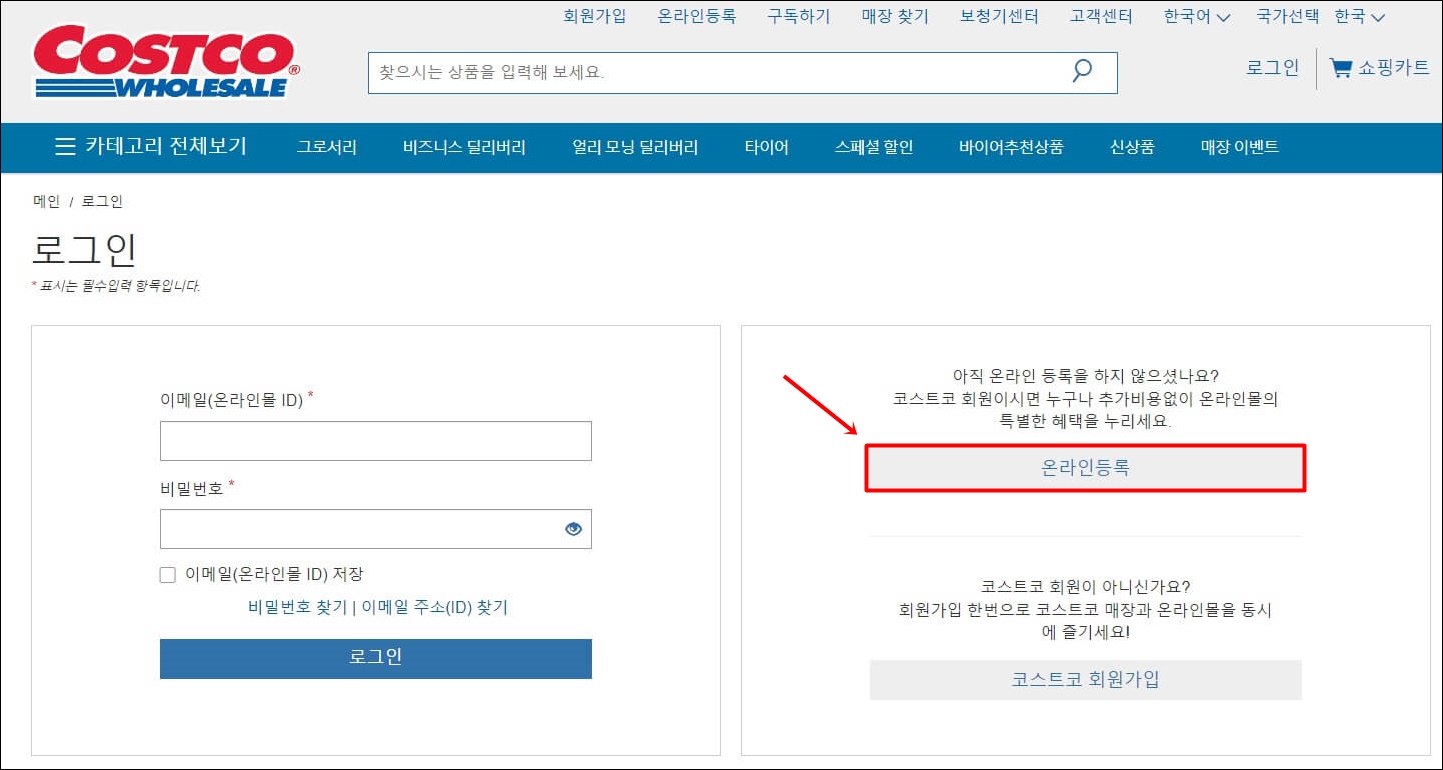Reveal the password with the eye icon
This screenshot has height=770, width=1443.
click(x=573, y=528)
